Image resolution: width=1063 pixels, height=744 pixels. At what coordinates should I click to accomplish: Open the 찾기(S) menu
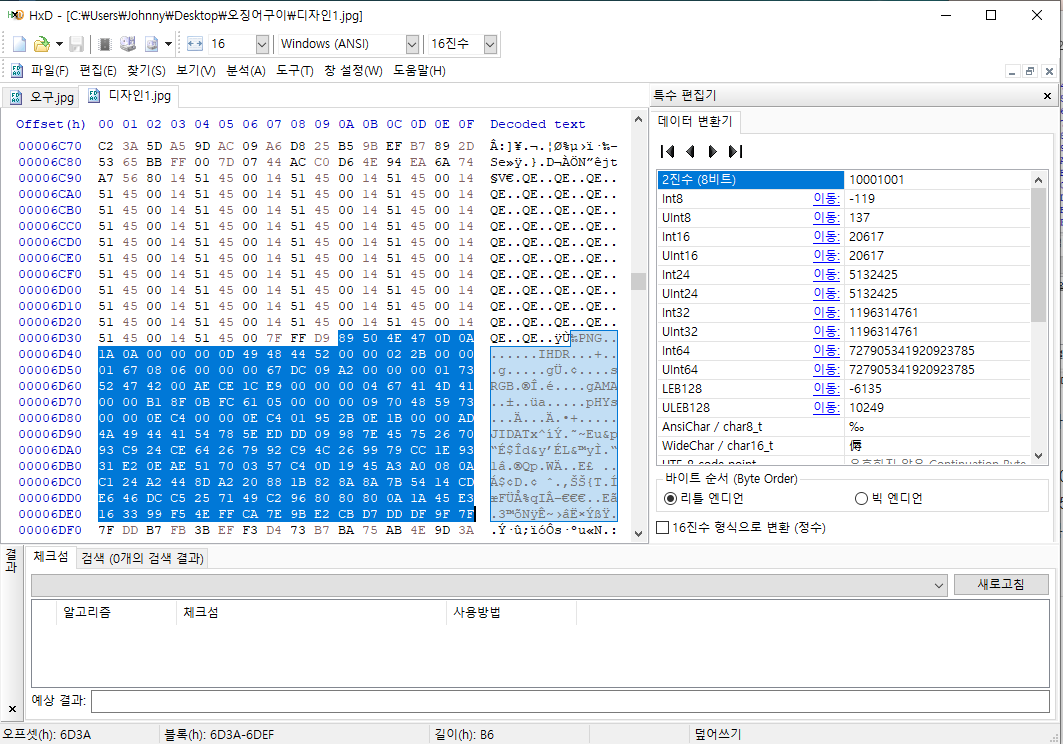(146, 71)
